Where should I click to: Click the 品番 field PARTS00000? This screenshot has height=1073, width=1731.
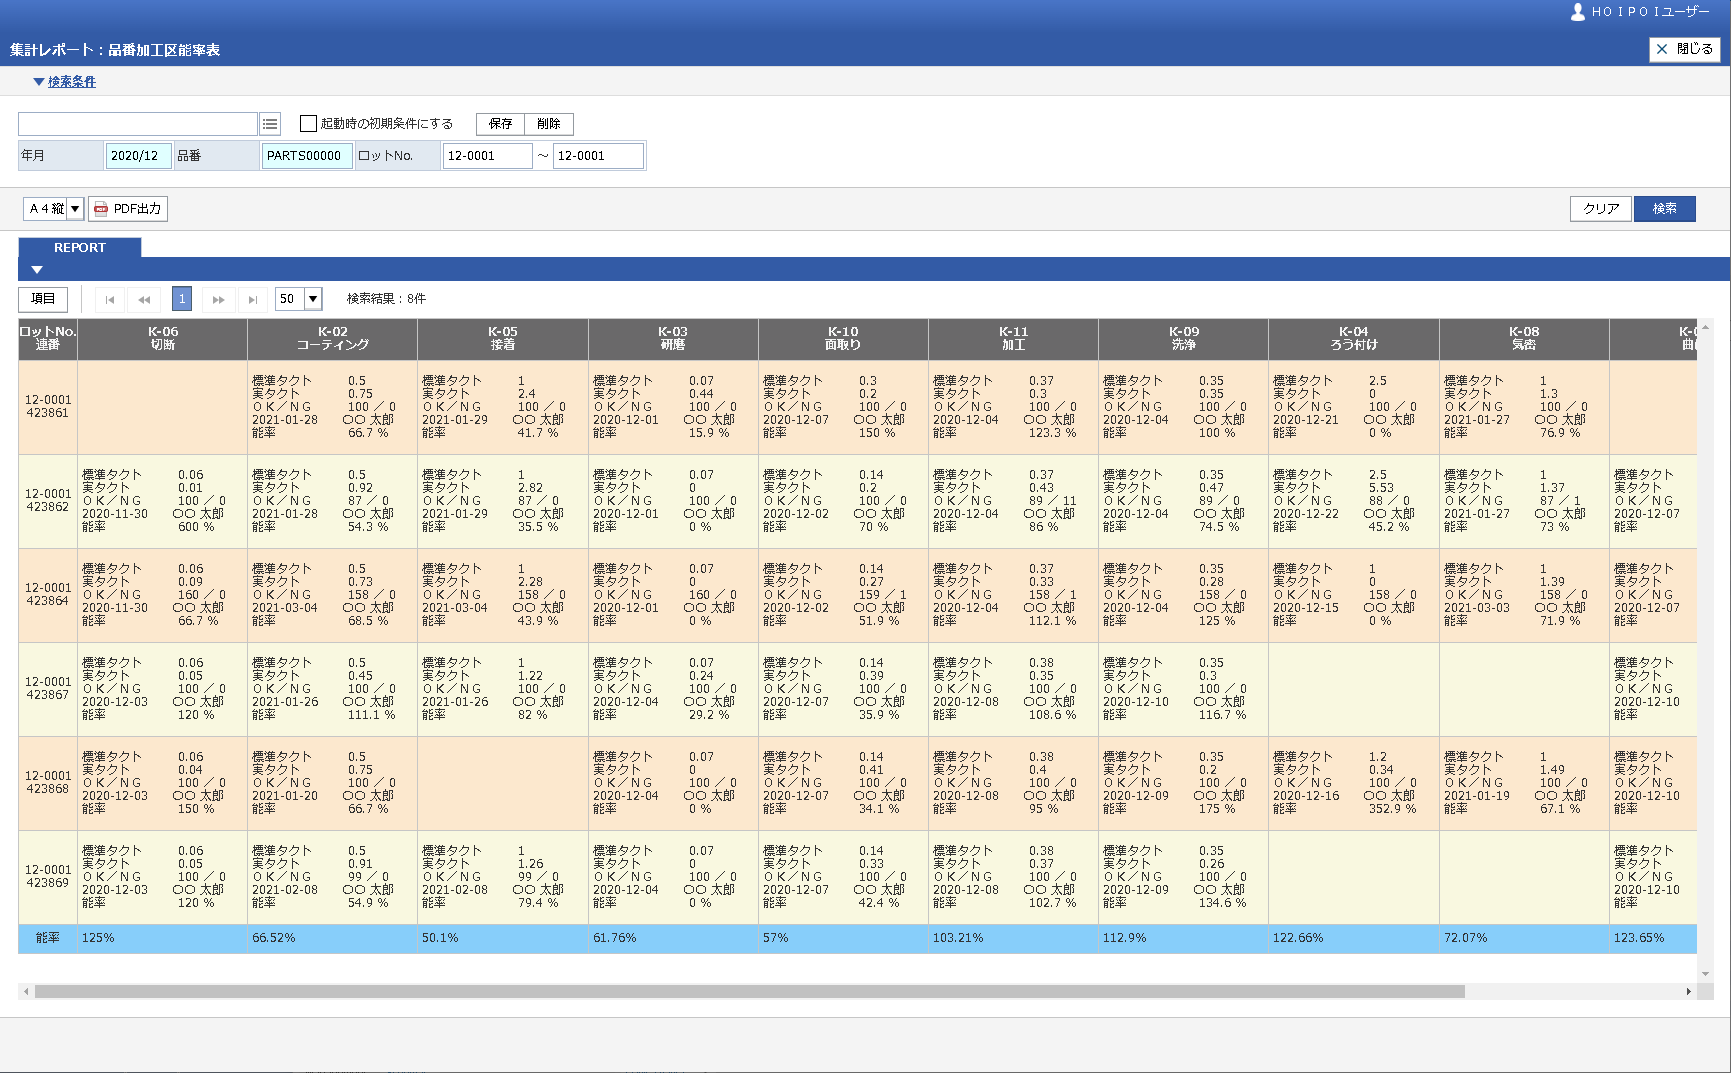[307, 156]
